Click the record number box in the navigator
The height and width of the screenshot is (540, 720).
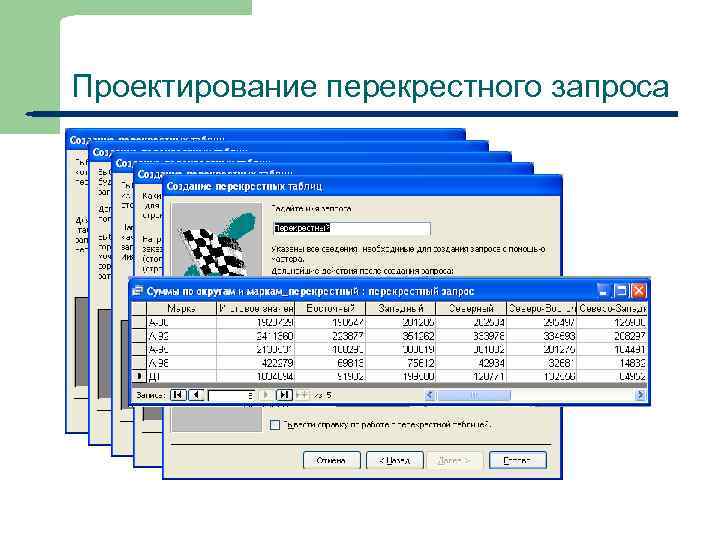[231, 395]
